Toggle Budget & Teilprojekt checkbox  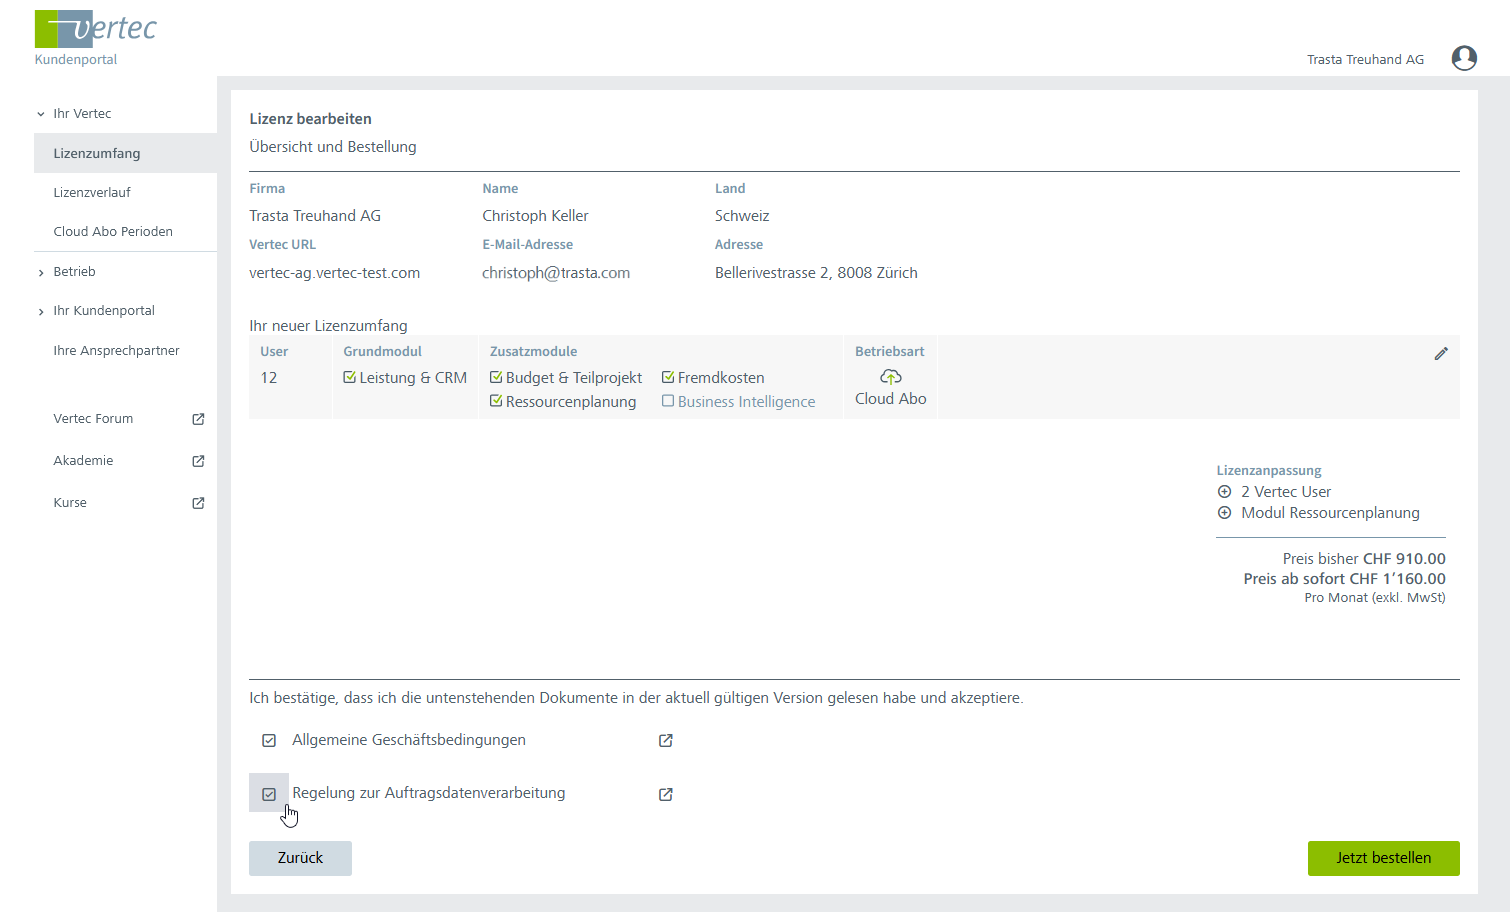(496, 377)
